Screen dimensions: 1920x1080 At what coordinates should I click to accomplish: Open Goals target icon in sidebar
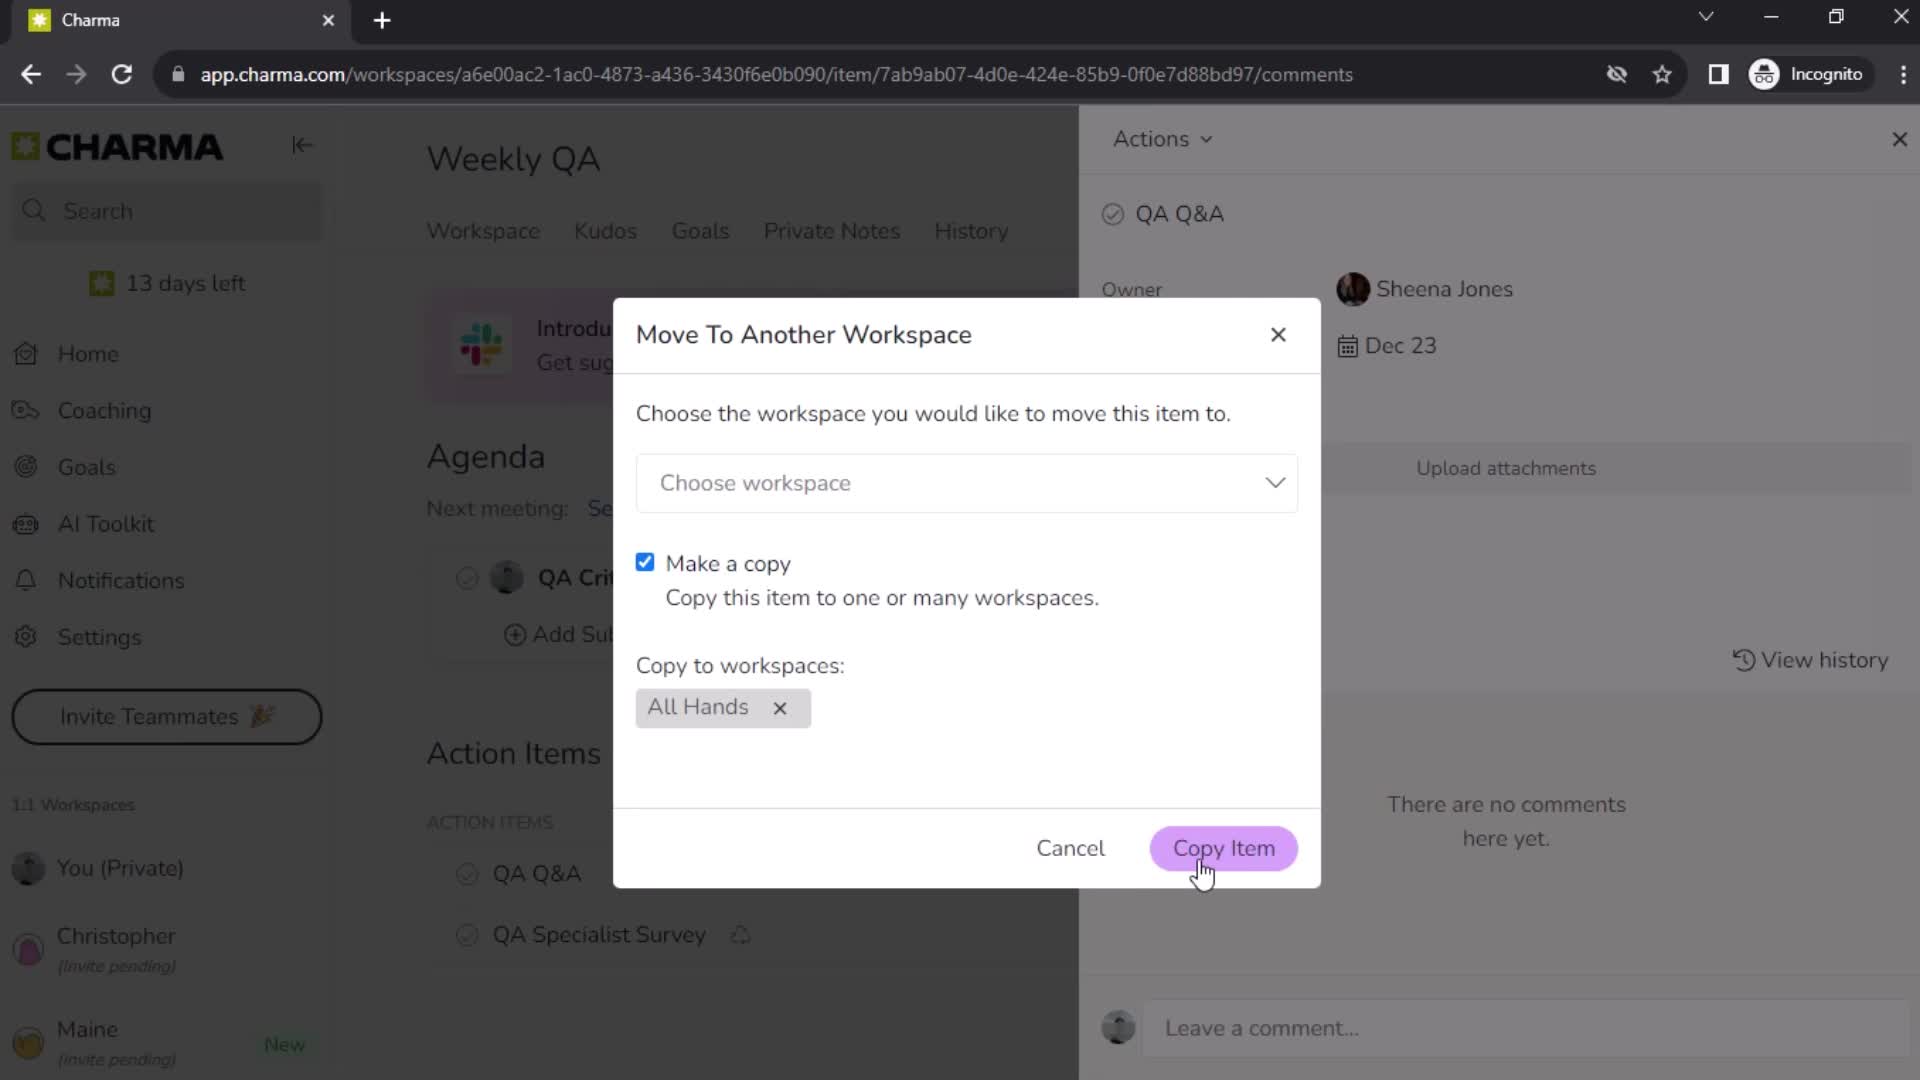pos(26,467)
